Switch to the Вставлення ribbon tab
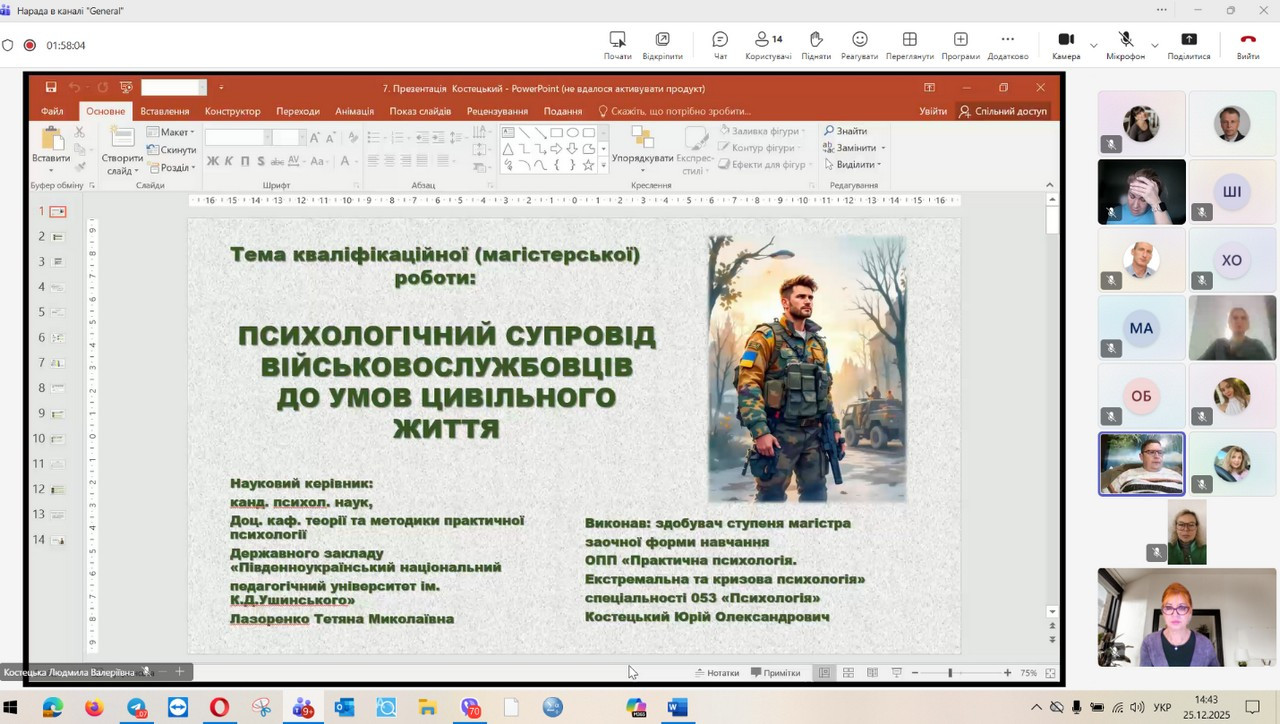Screen dimensions: 1280x724 [165, 111]
